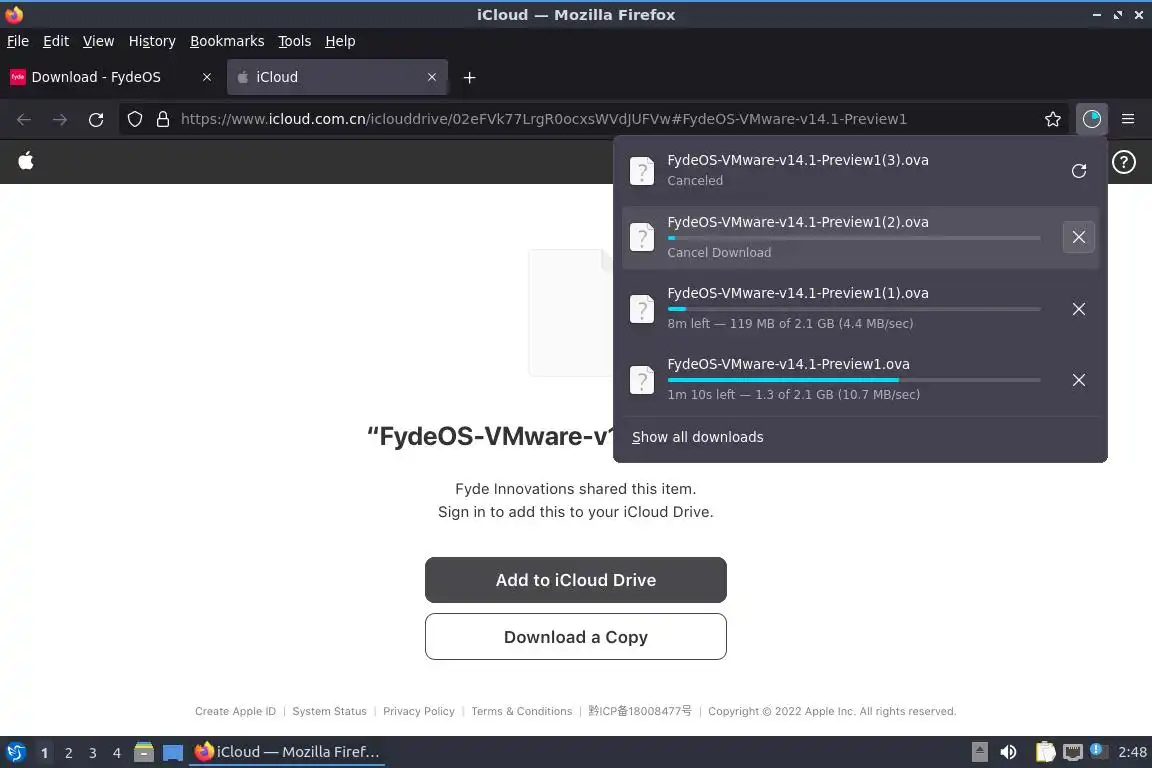Open System Status footer link
The height and width of the screenshot is (768, 1152).
329,711
